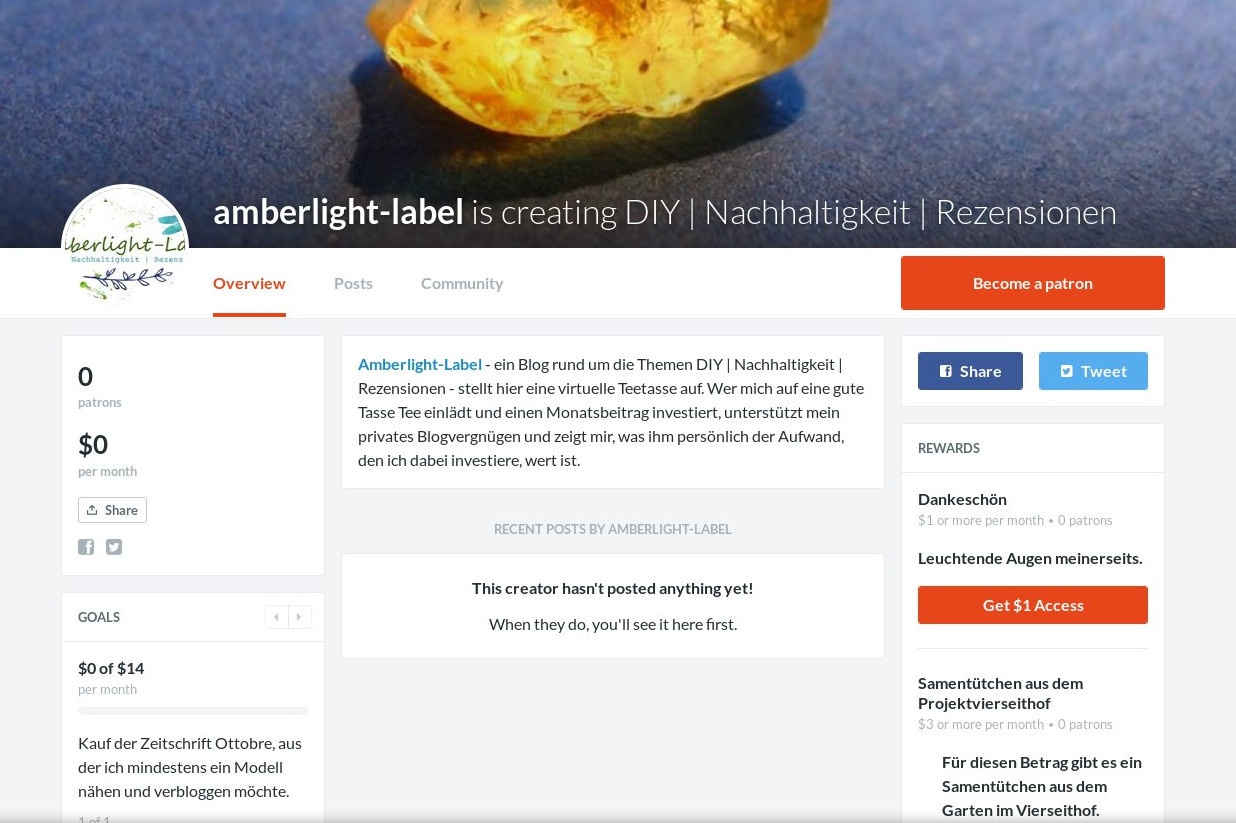Click the Become a patron button

click(1033, 283)
